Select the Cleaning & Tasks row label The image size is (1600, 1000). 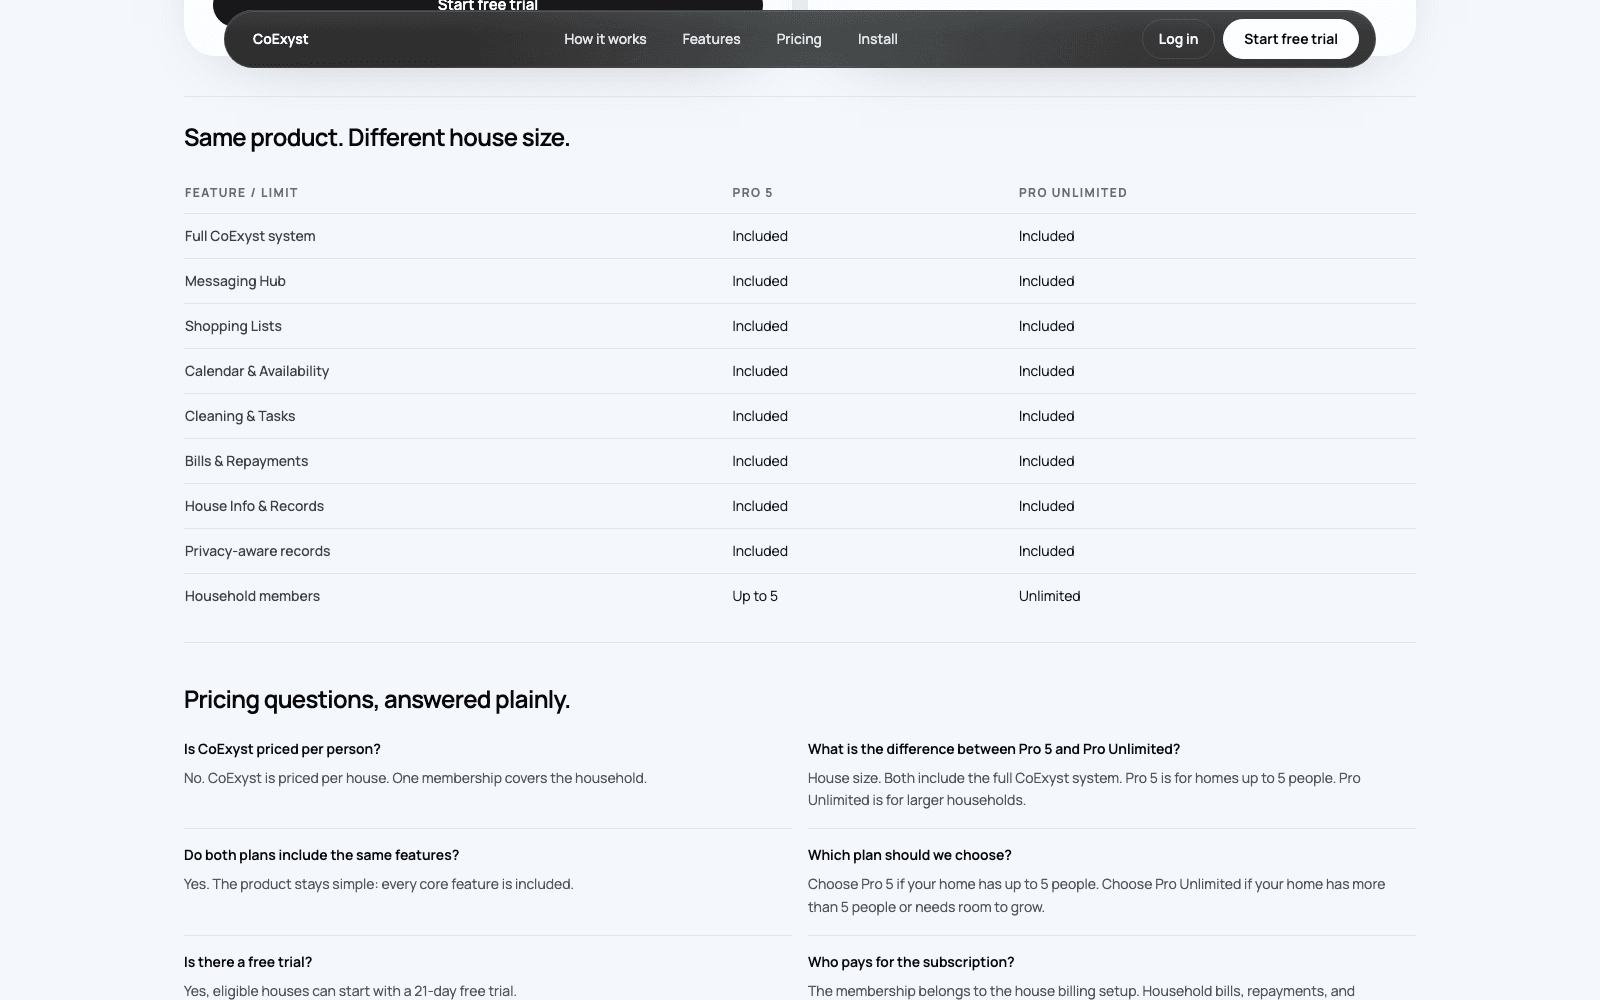point(240,416)
